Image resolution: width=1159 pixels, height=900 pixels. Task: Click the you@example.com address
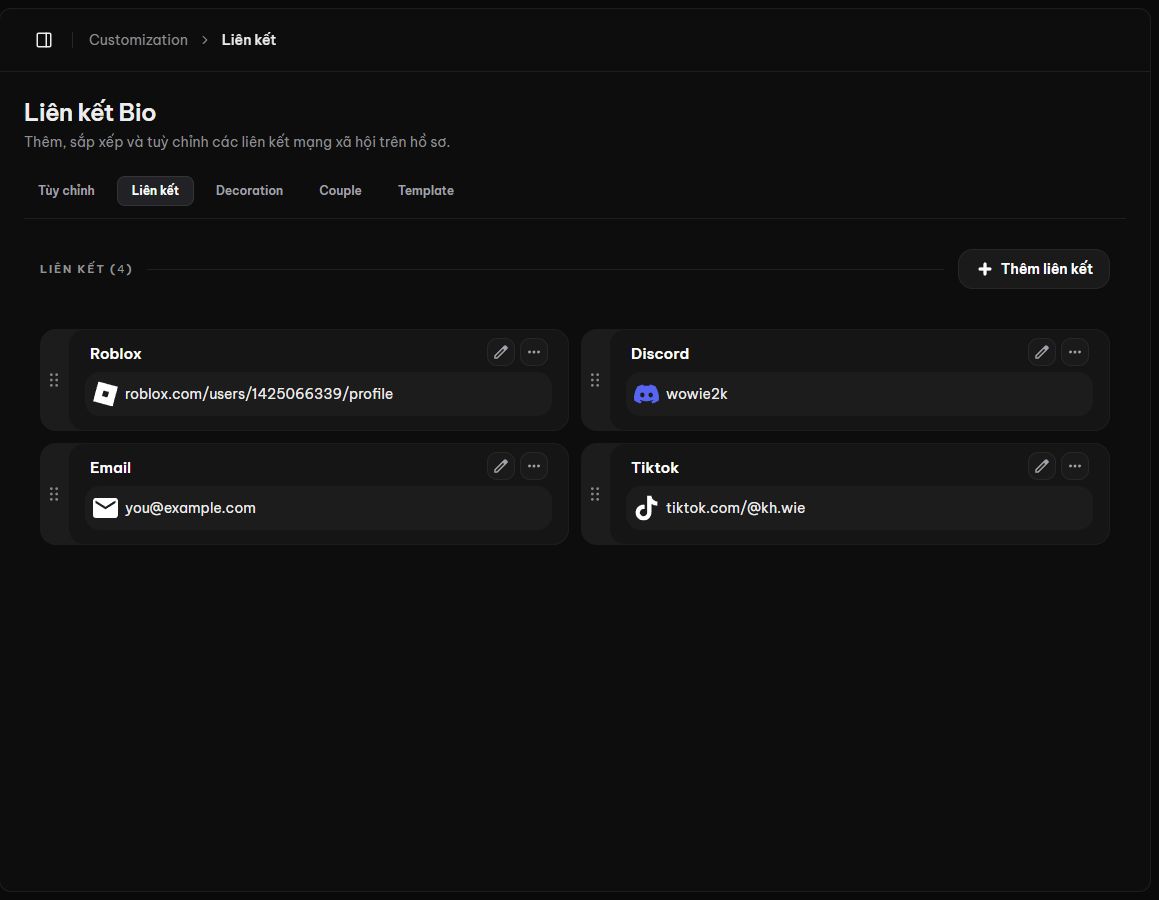190,508
